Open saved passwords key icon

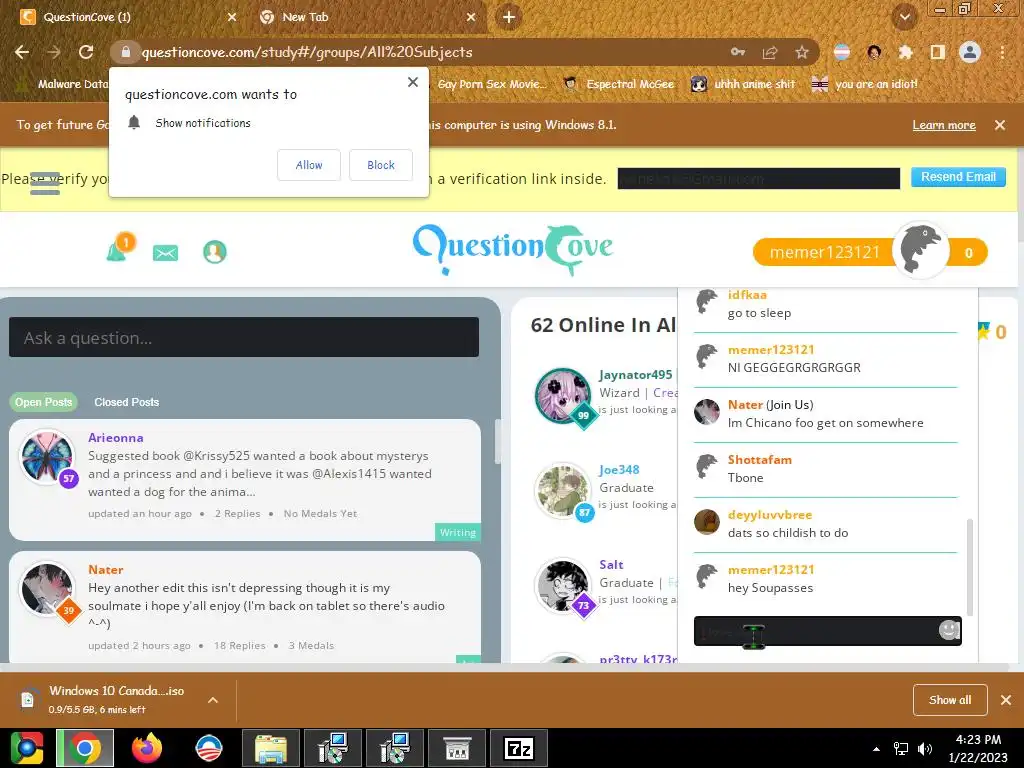point(738,52)
